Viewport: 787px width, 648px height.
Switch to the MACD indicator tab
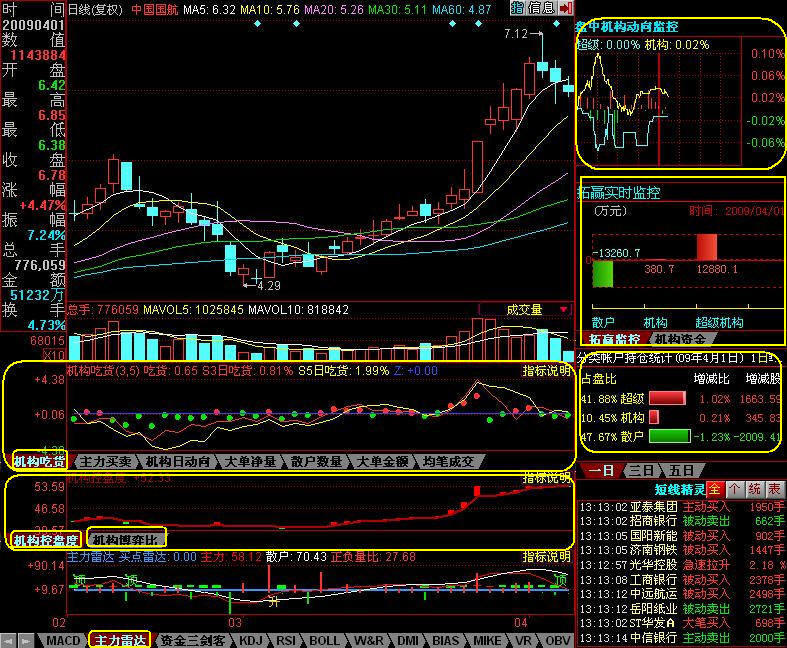click(63, 640)
